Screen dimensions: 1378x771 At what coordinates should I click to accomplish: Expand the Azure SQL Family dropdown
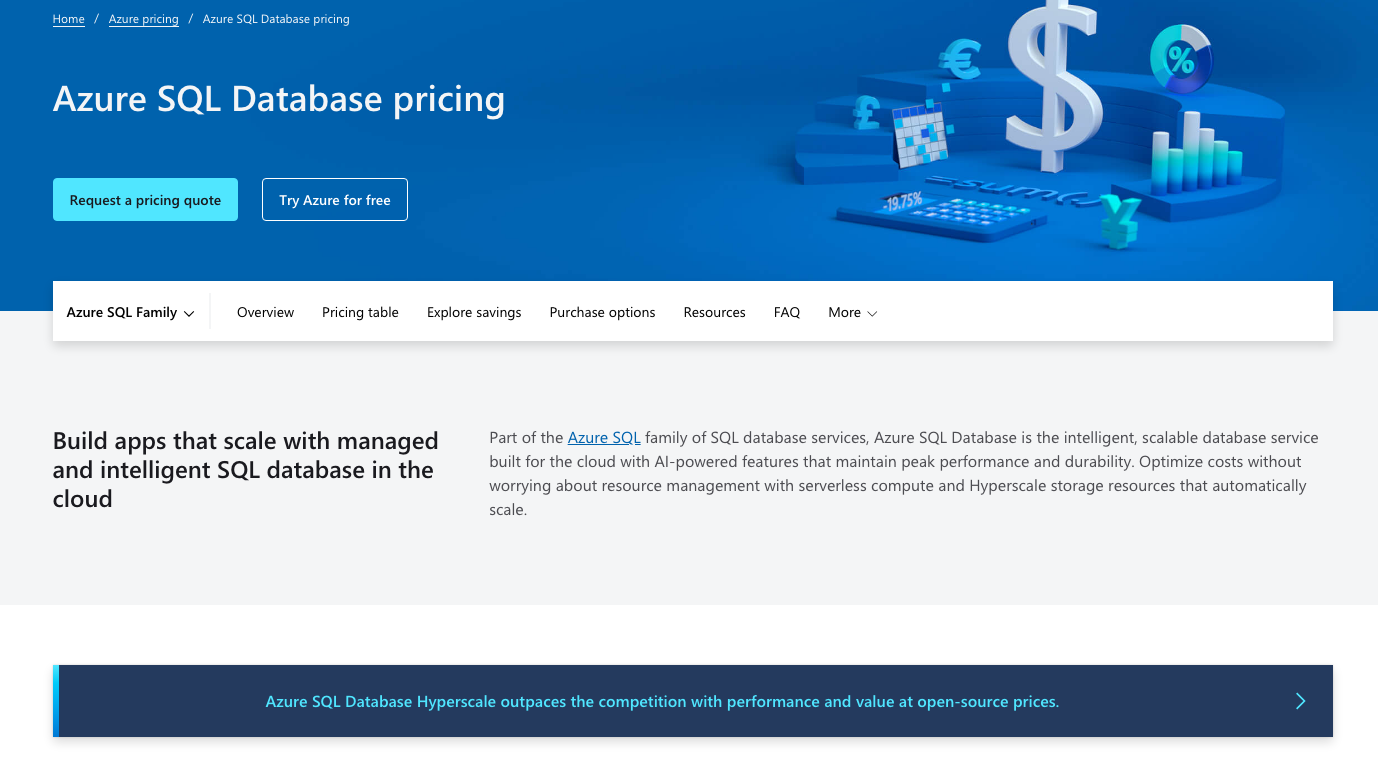pyautogui.click(x=130, y=312)
